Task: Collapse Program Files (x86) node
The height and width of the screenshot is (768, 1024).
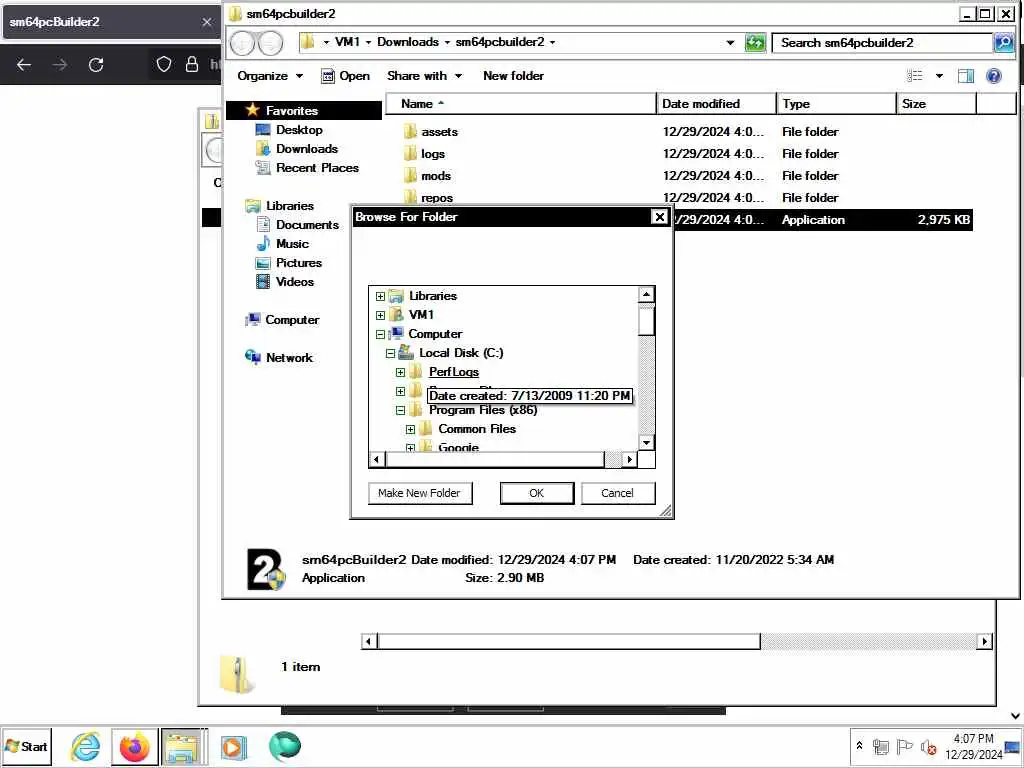Action: (x=400, y=411)
